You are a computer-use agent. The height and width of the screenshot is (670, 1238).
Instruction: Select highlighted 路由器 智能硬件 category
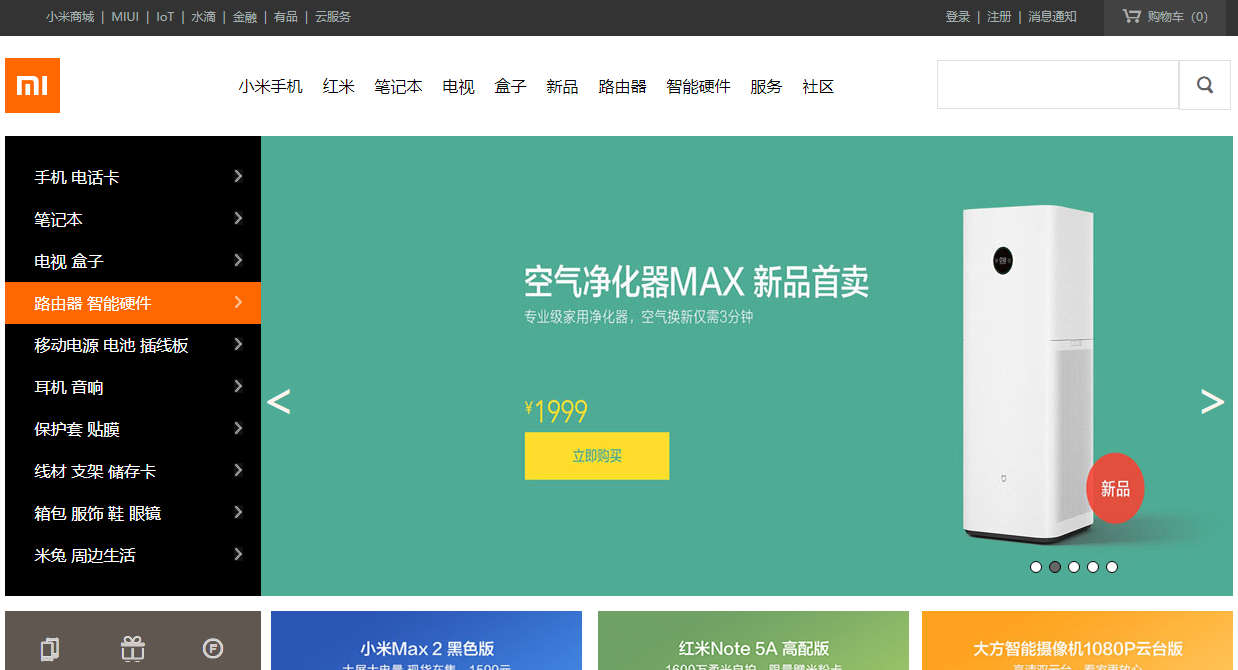133,303
